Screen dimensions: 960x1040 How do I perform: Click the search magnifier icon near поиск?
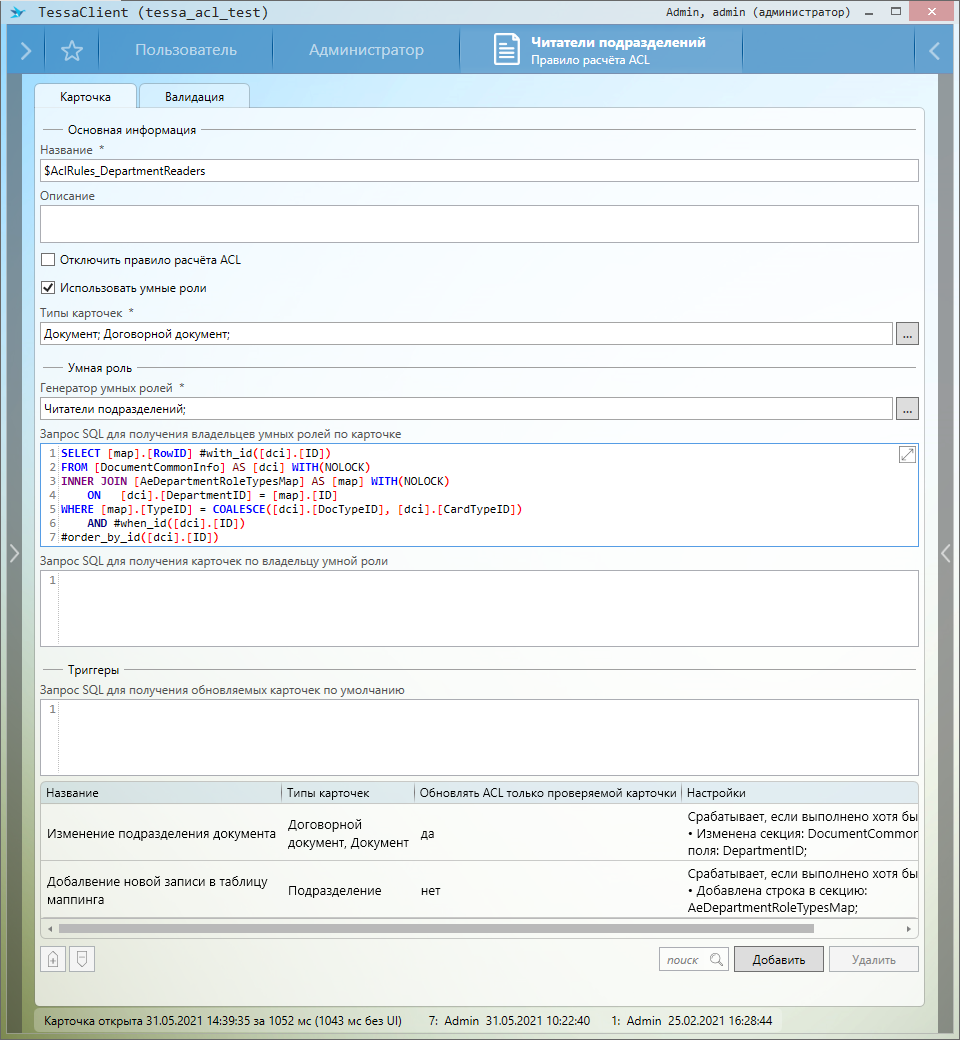716,959
